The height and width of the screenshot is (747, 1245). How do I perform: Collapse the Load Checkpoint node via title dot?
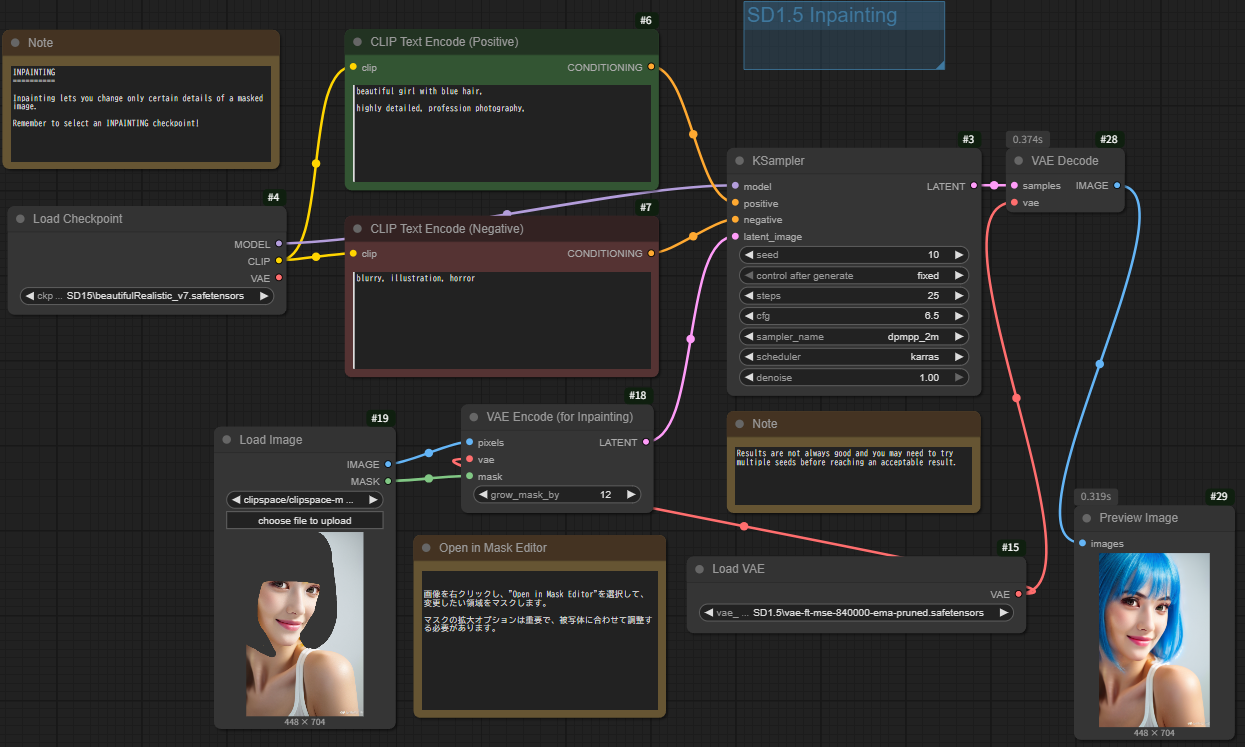tap(20, 219)
